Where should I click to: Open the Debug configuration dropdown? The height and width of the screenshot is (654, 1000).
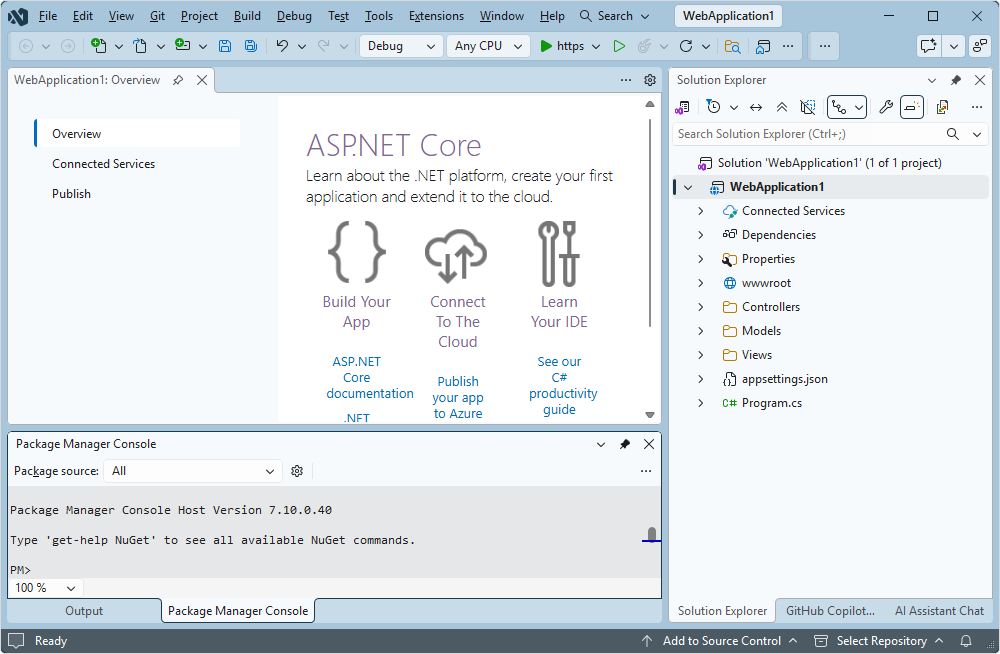point(401,46)
